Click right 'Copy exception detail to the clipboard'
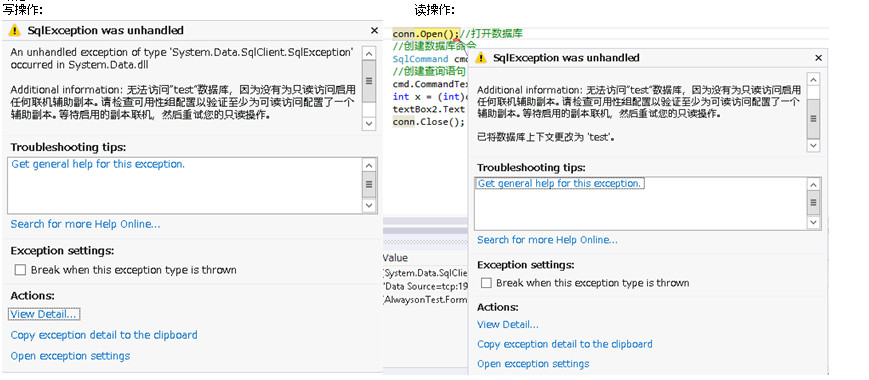Screen dimensions: 869x380 point(565,344)
